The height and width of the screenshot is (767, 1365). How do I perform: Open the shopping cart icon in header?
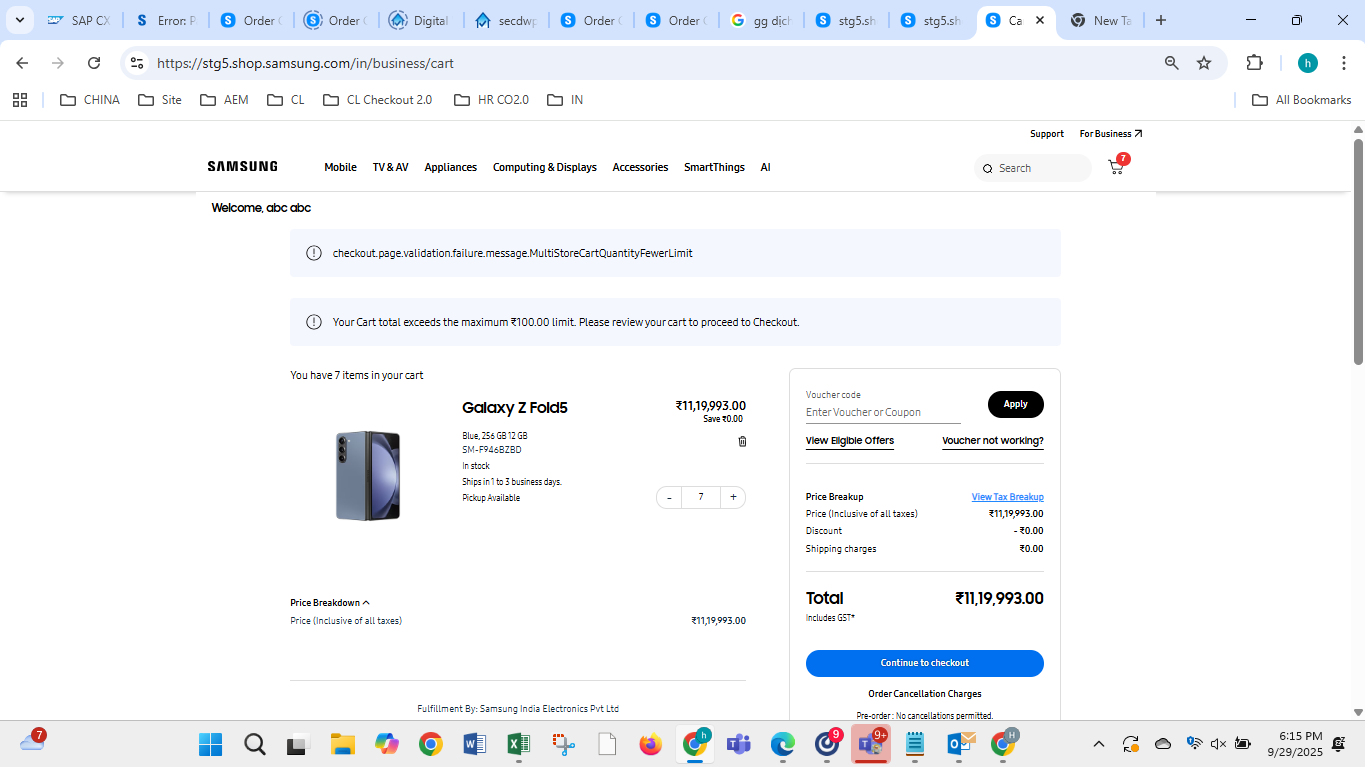pyautogui.click(x=1116, y=167)
